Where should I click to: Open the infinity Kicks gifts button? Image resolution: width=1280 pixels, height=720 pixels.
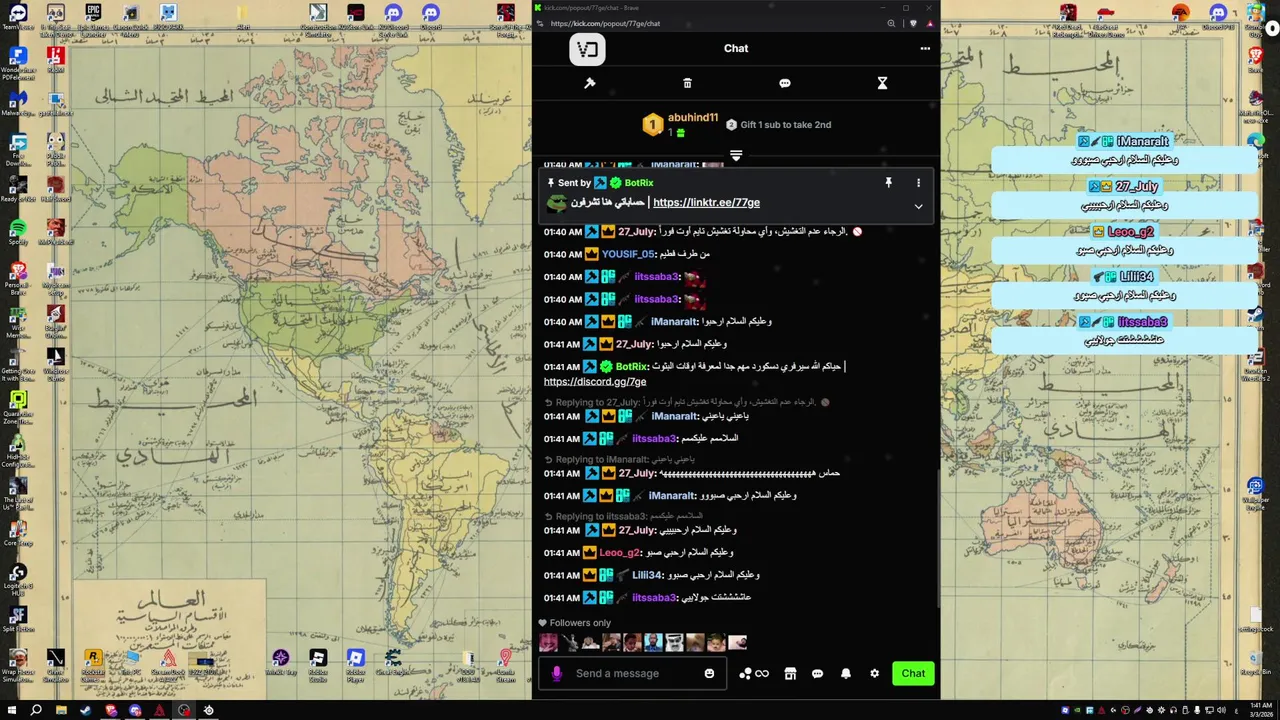coord(754,673)
